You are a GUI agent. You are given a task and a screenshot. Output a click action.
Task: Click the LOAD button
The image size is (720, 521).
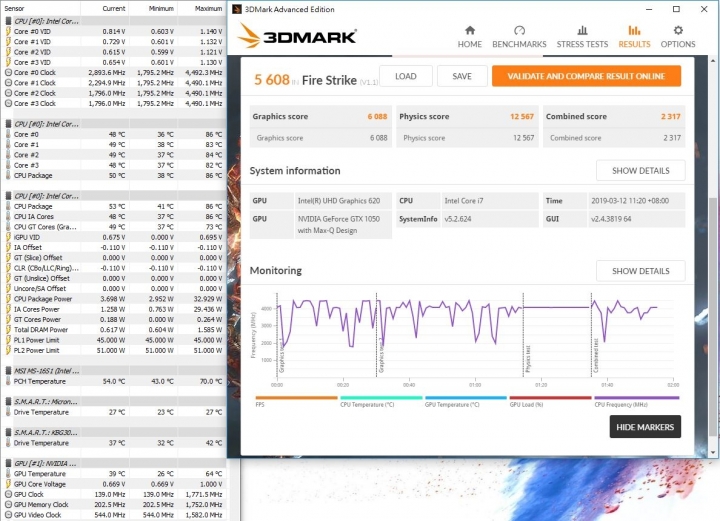coord(405,76)
